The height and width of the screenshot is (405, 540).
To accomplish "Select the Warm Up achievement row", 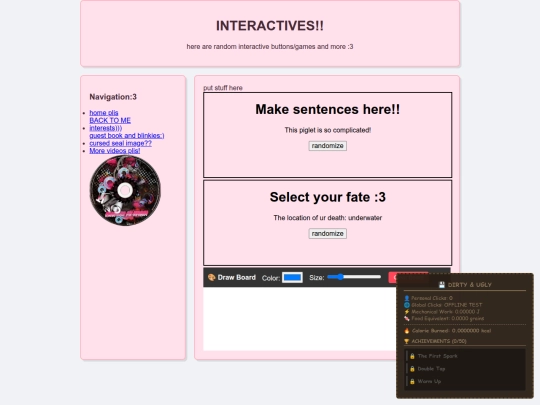I will tap(466, 382).
